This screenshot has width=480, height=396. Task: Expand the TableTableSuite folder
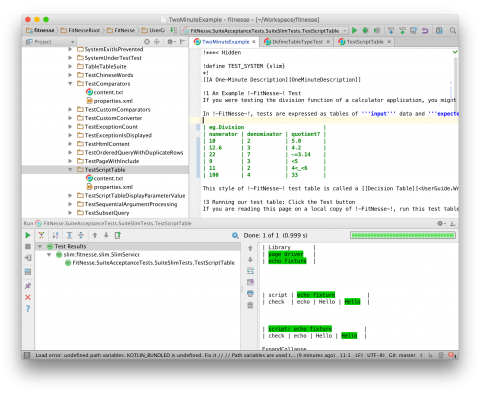click(x=70, y=66)
